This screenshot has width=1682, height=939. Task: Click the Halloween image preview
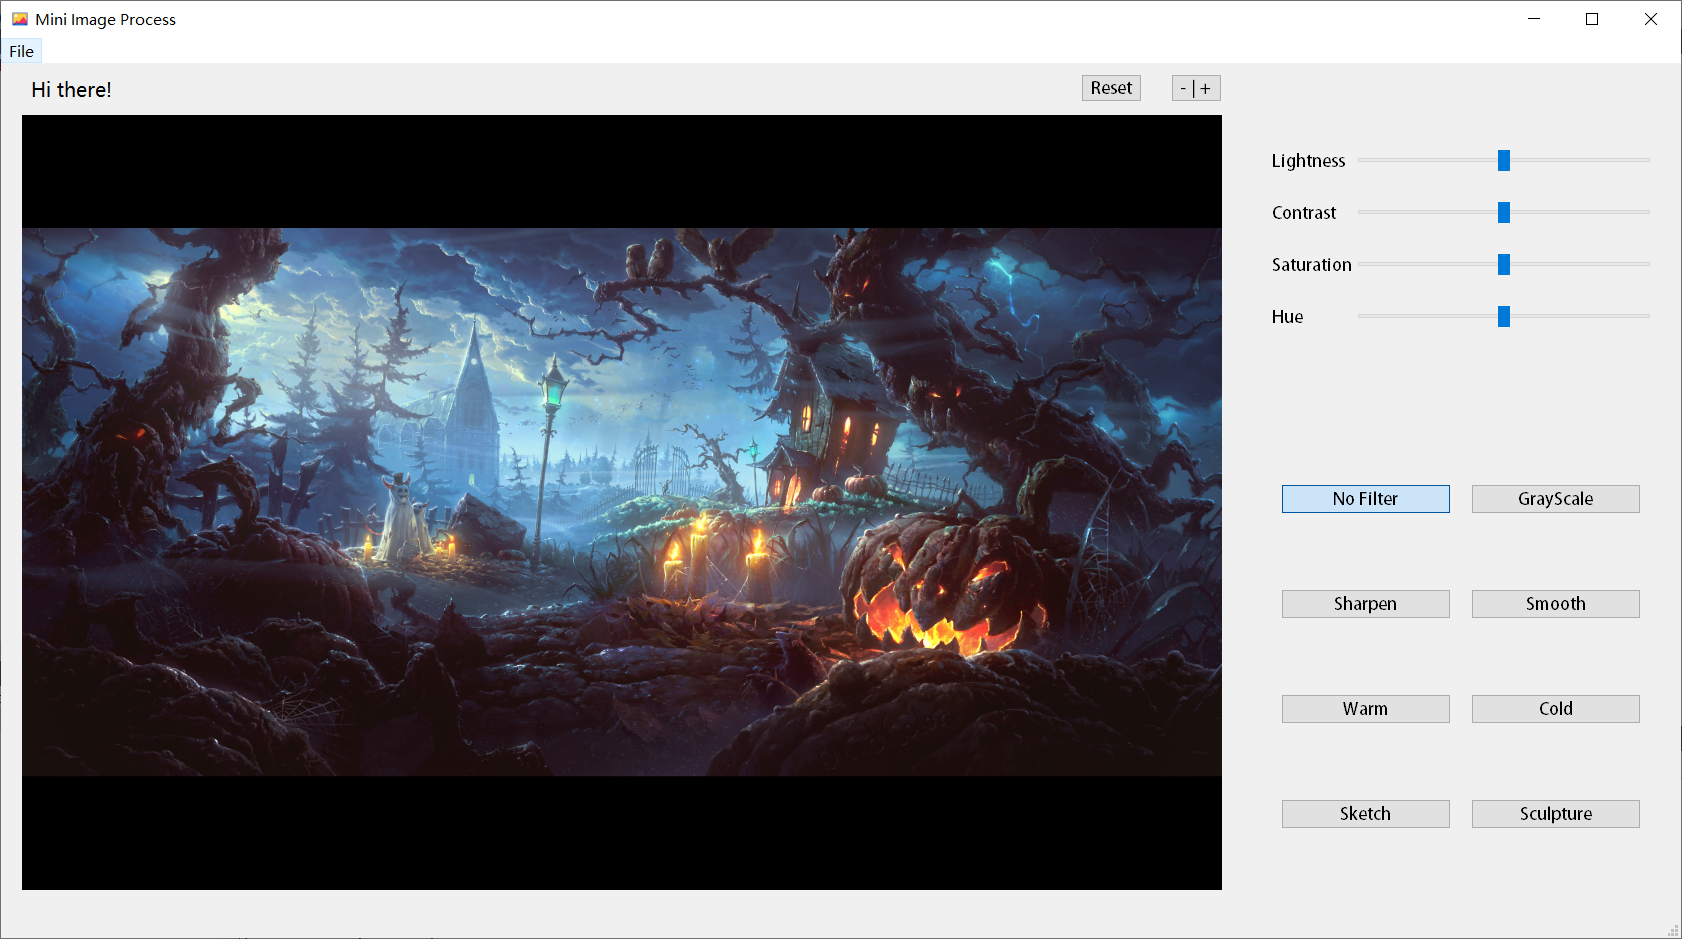621,502
